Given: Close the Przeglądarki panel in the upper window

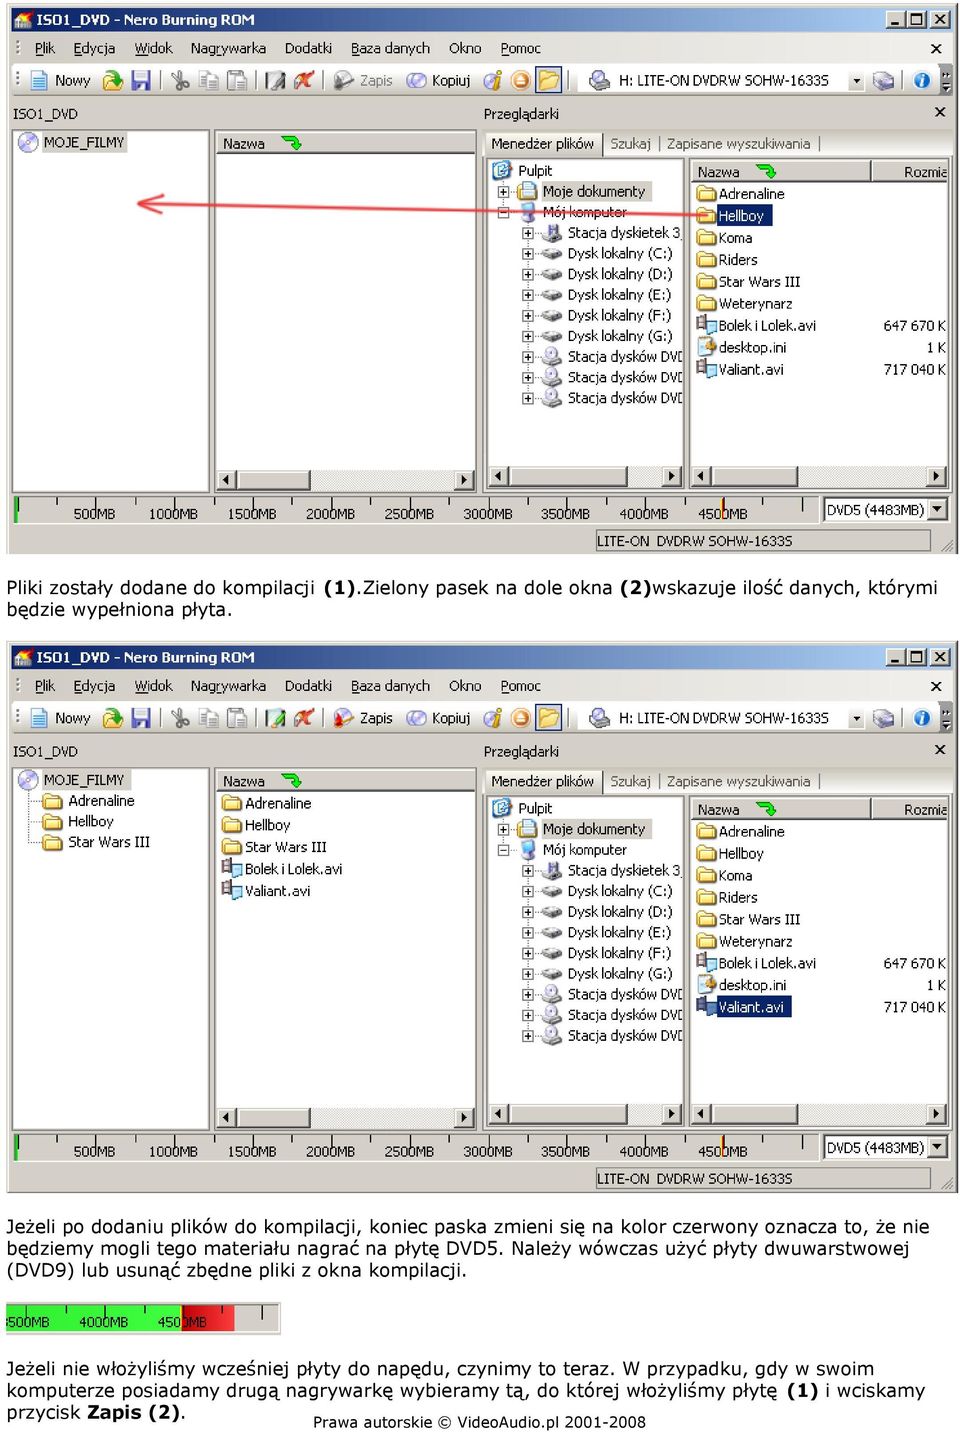Looking at the screenshot, I should [940, 113].
